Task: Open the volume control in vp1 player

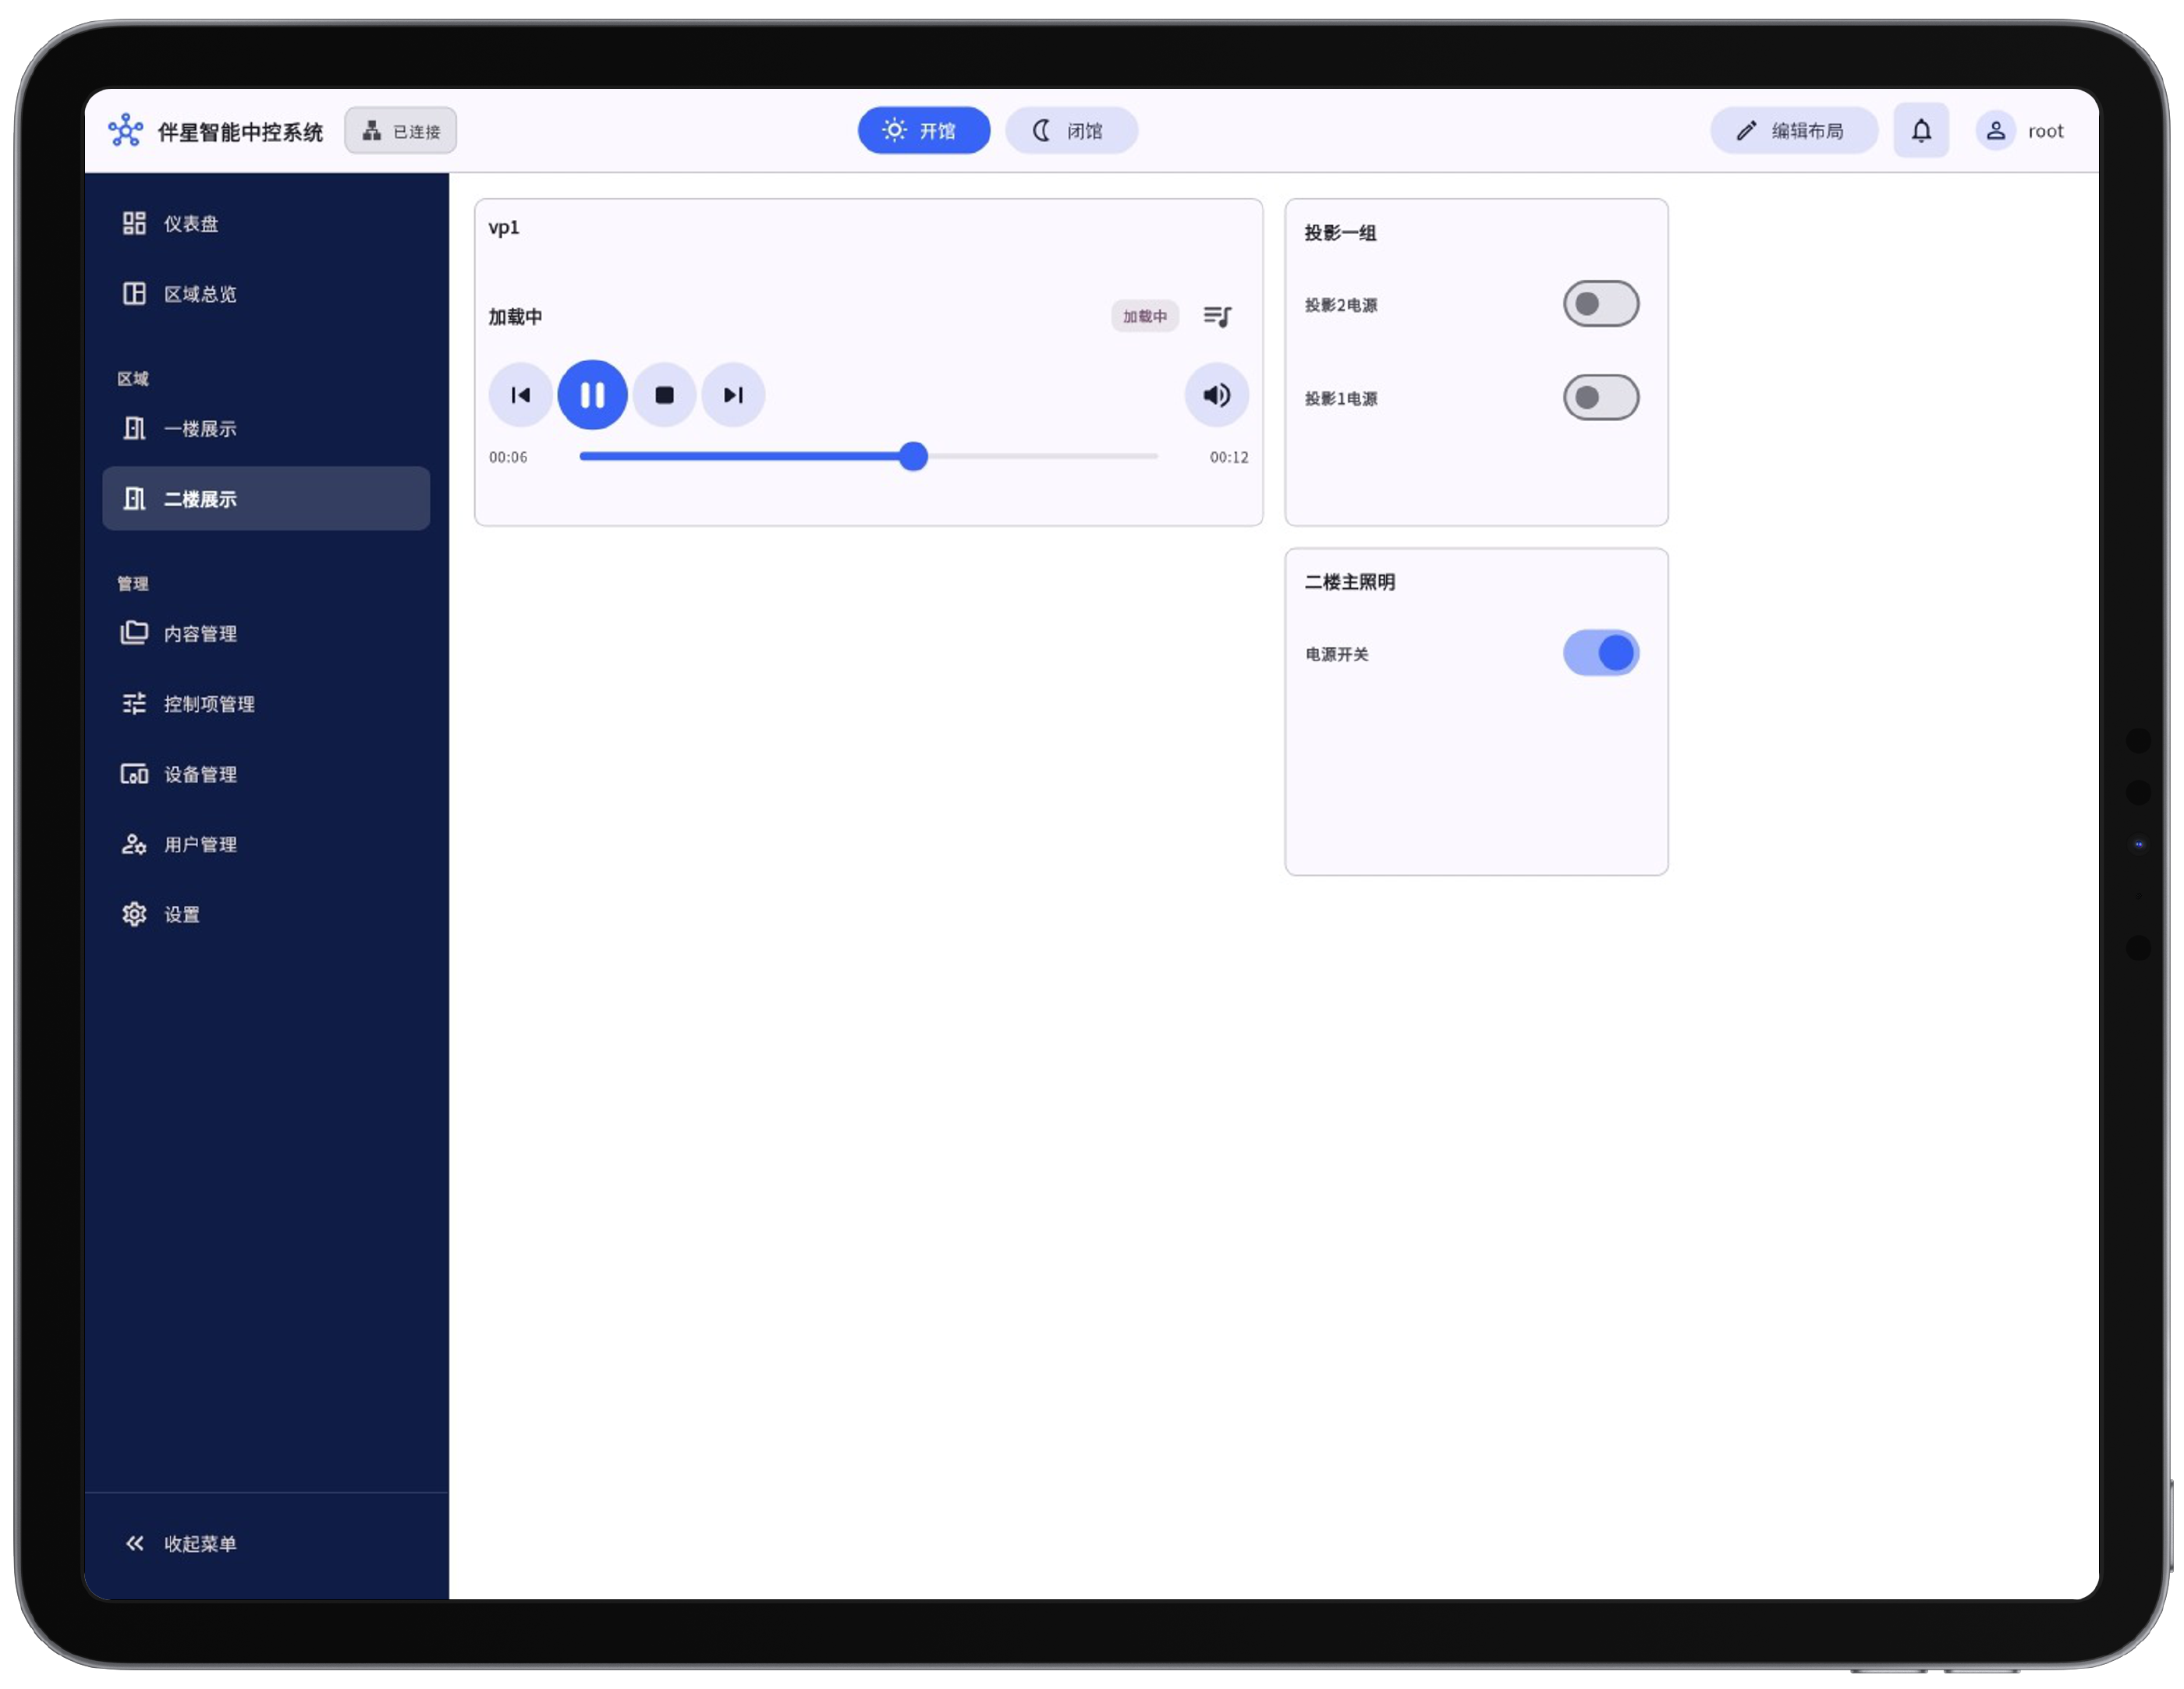Action: pos(1216,395)
